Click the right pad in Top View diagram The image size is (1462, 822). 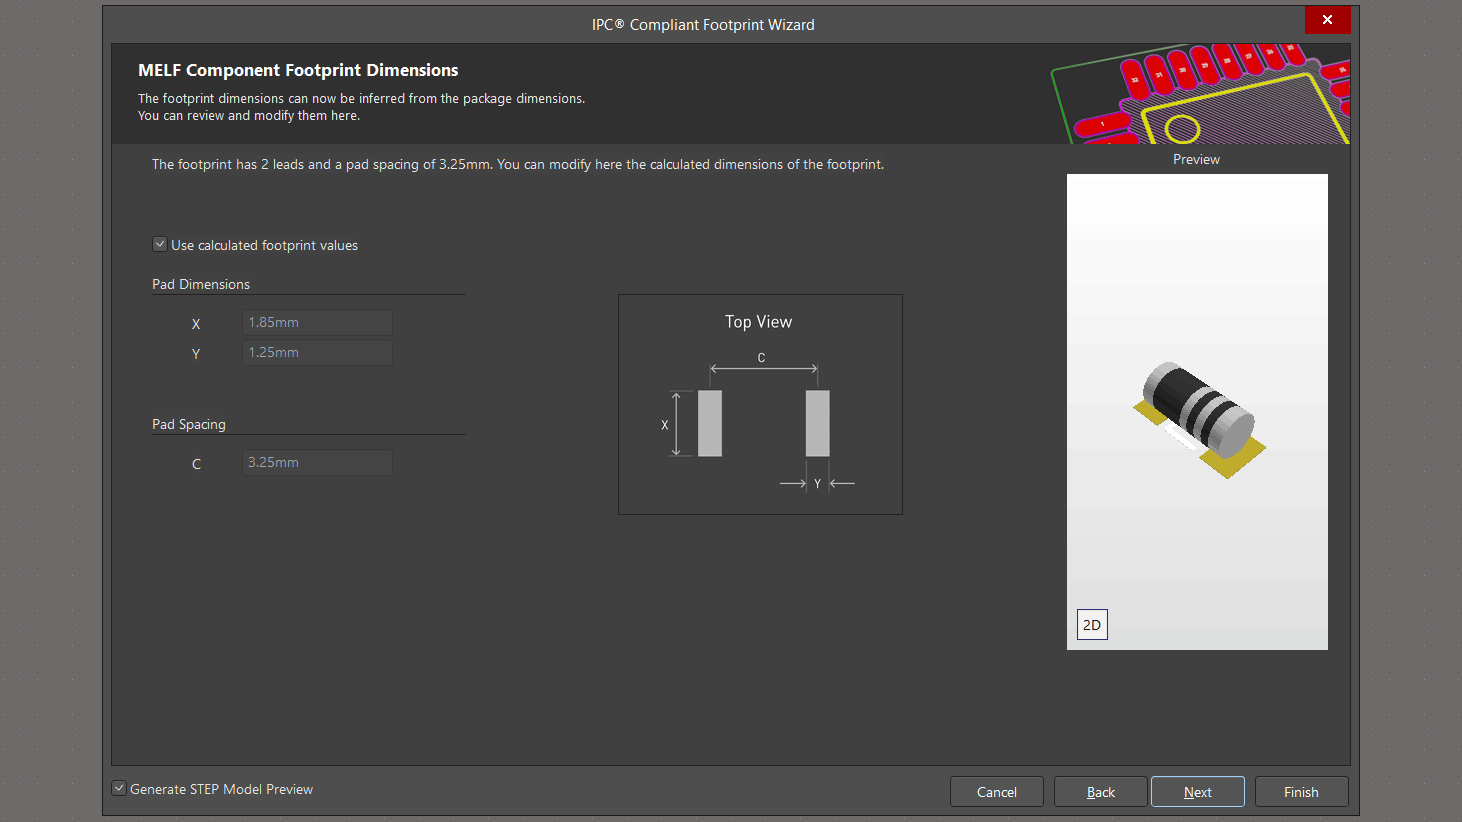click(817, 423)
